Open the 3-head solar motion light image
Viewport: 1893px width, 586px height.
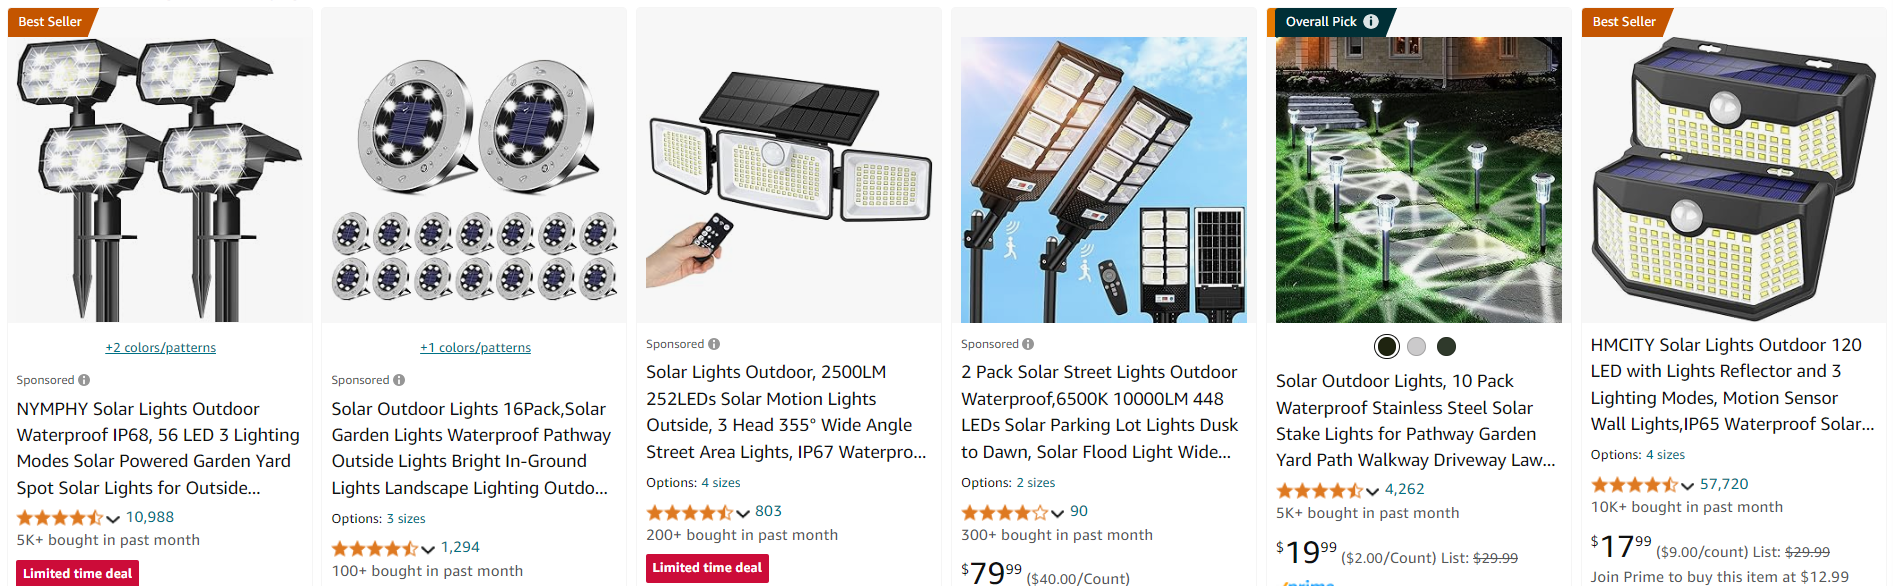point(789,180)
